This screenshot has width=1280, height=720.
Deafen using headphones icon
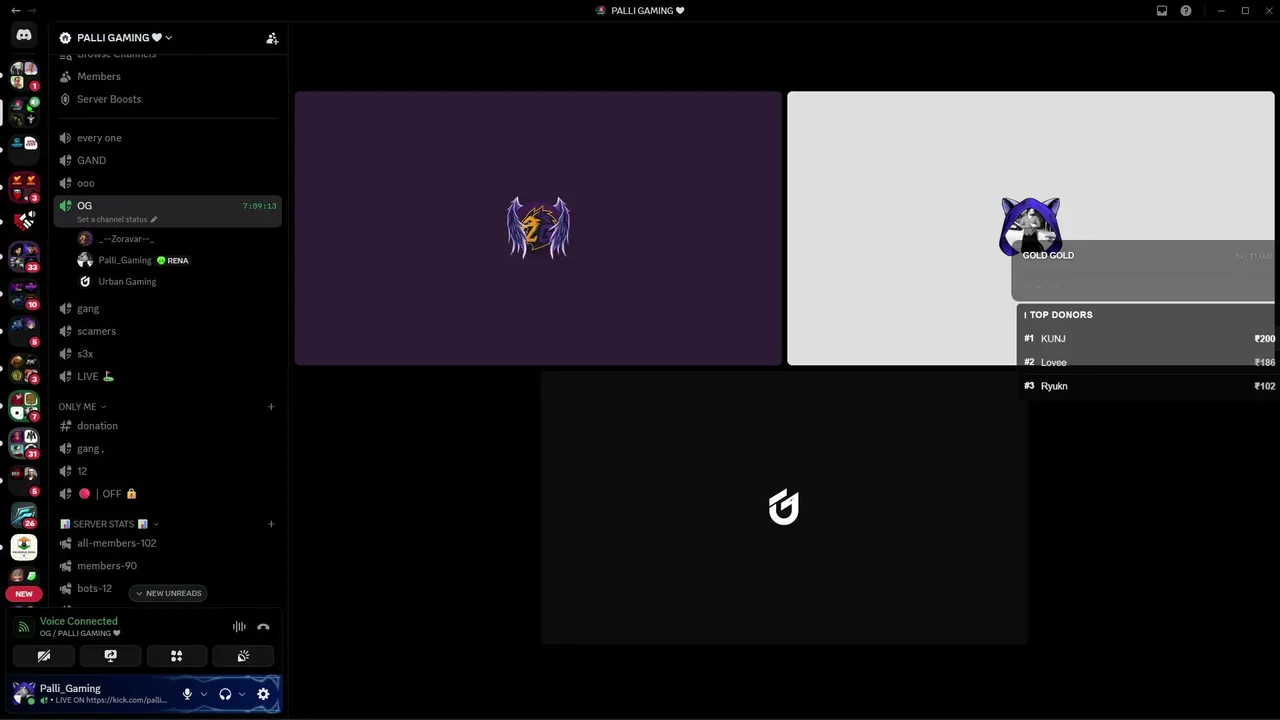225,694
